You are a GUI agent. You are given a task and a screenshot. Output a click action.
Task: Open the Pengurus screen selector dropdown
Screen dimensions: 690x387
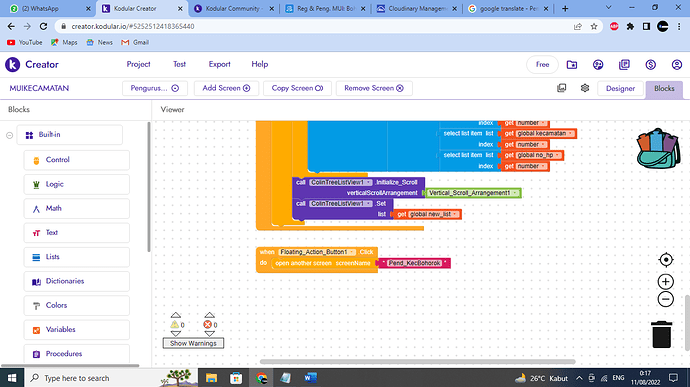click(155, 88)
